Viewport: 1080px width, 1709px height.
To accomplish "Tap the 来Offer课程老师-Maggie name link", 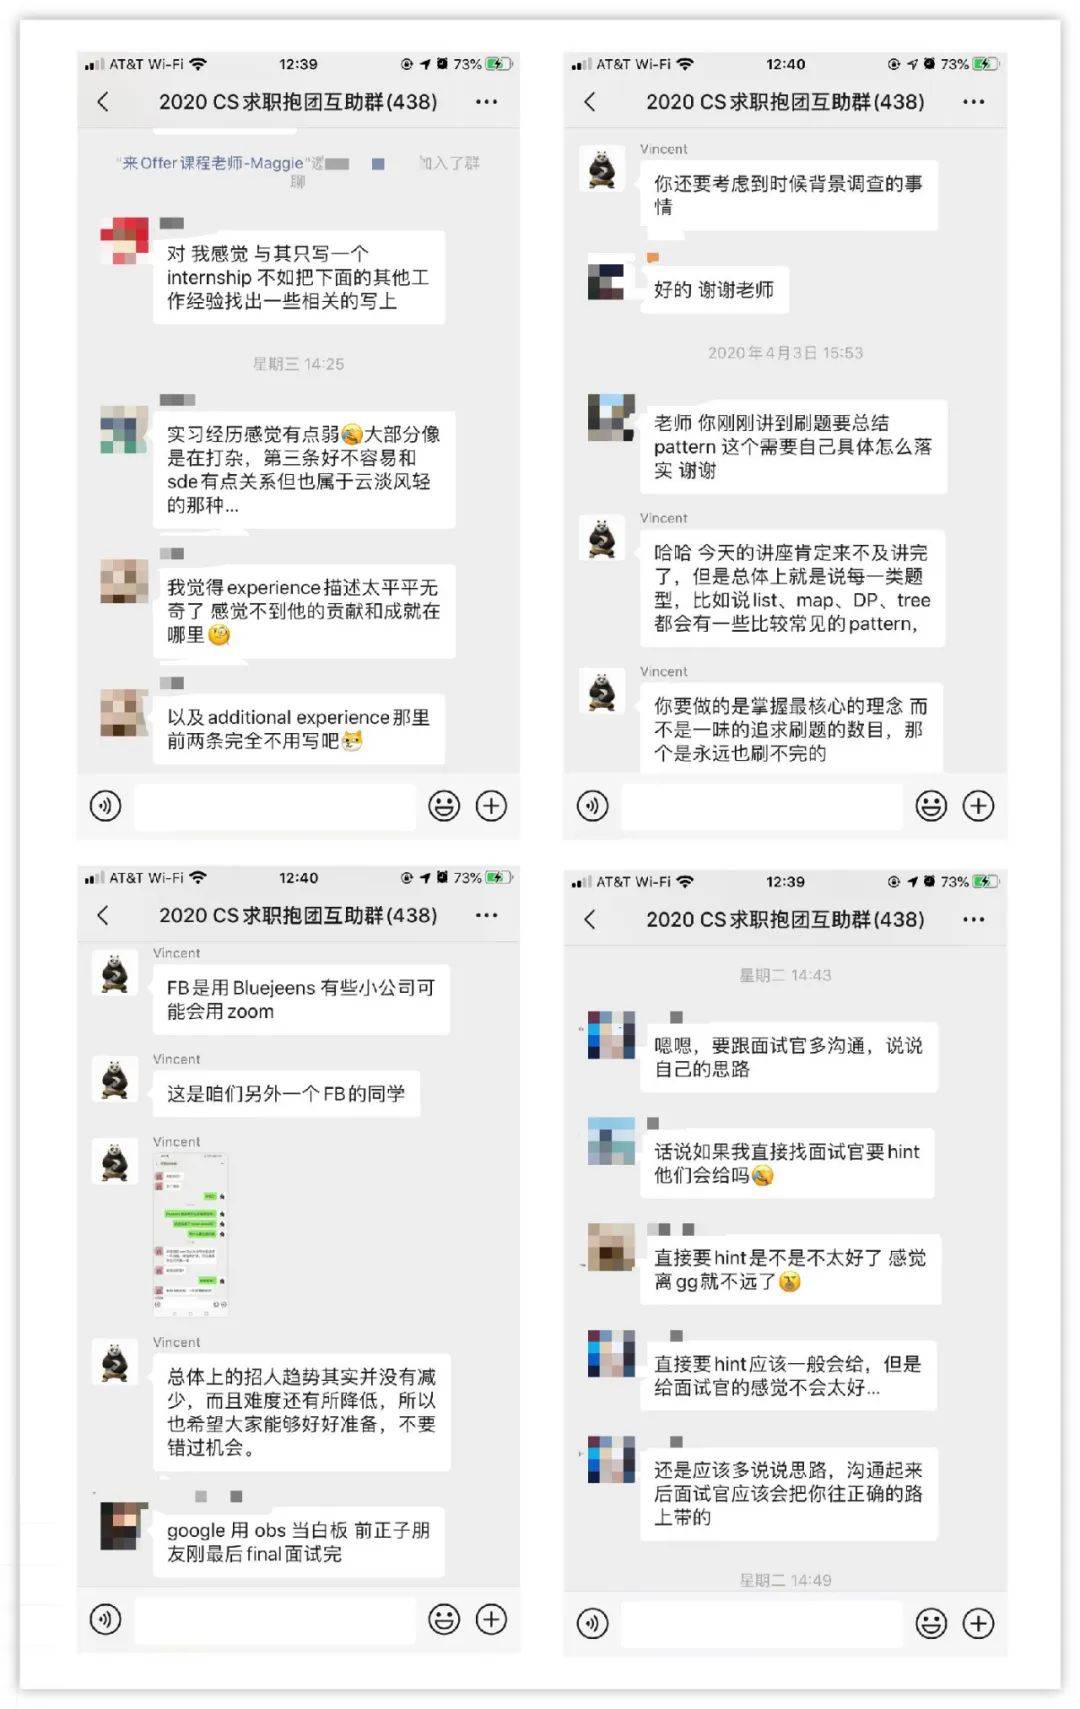I will [213, 163].
